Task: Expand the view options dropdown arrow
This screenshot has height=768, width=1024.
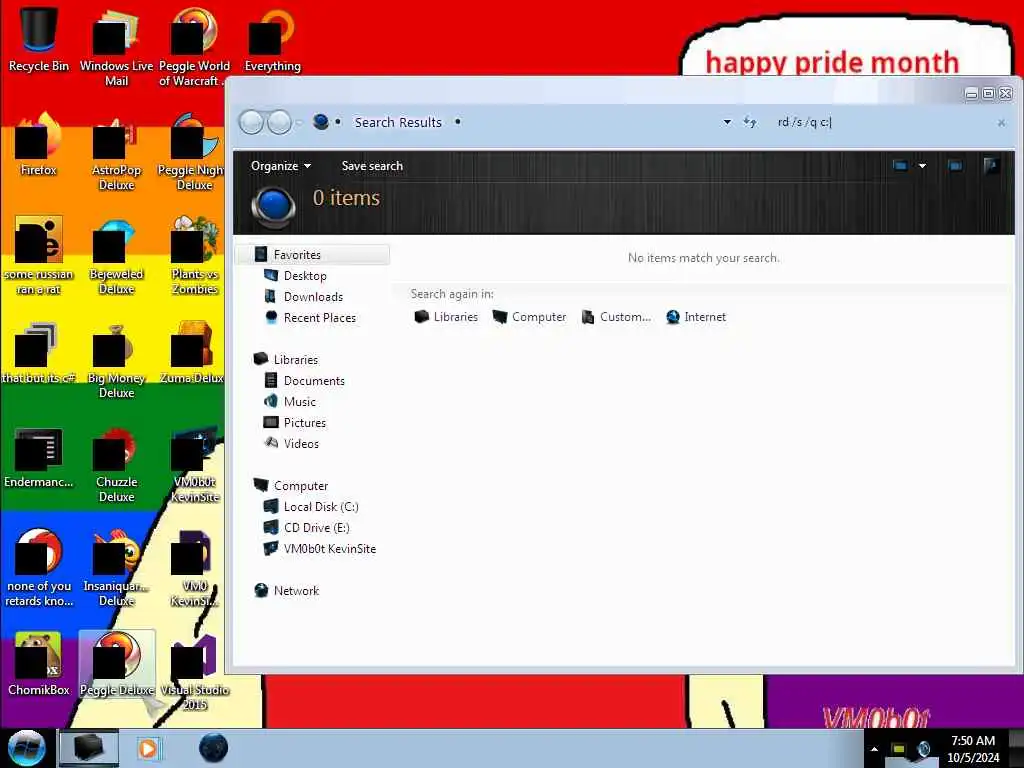Action: coord(922,166)
